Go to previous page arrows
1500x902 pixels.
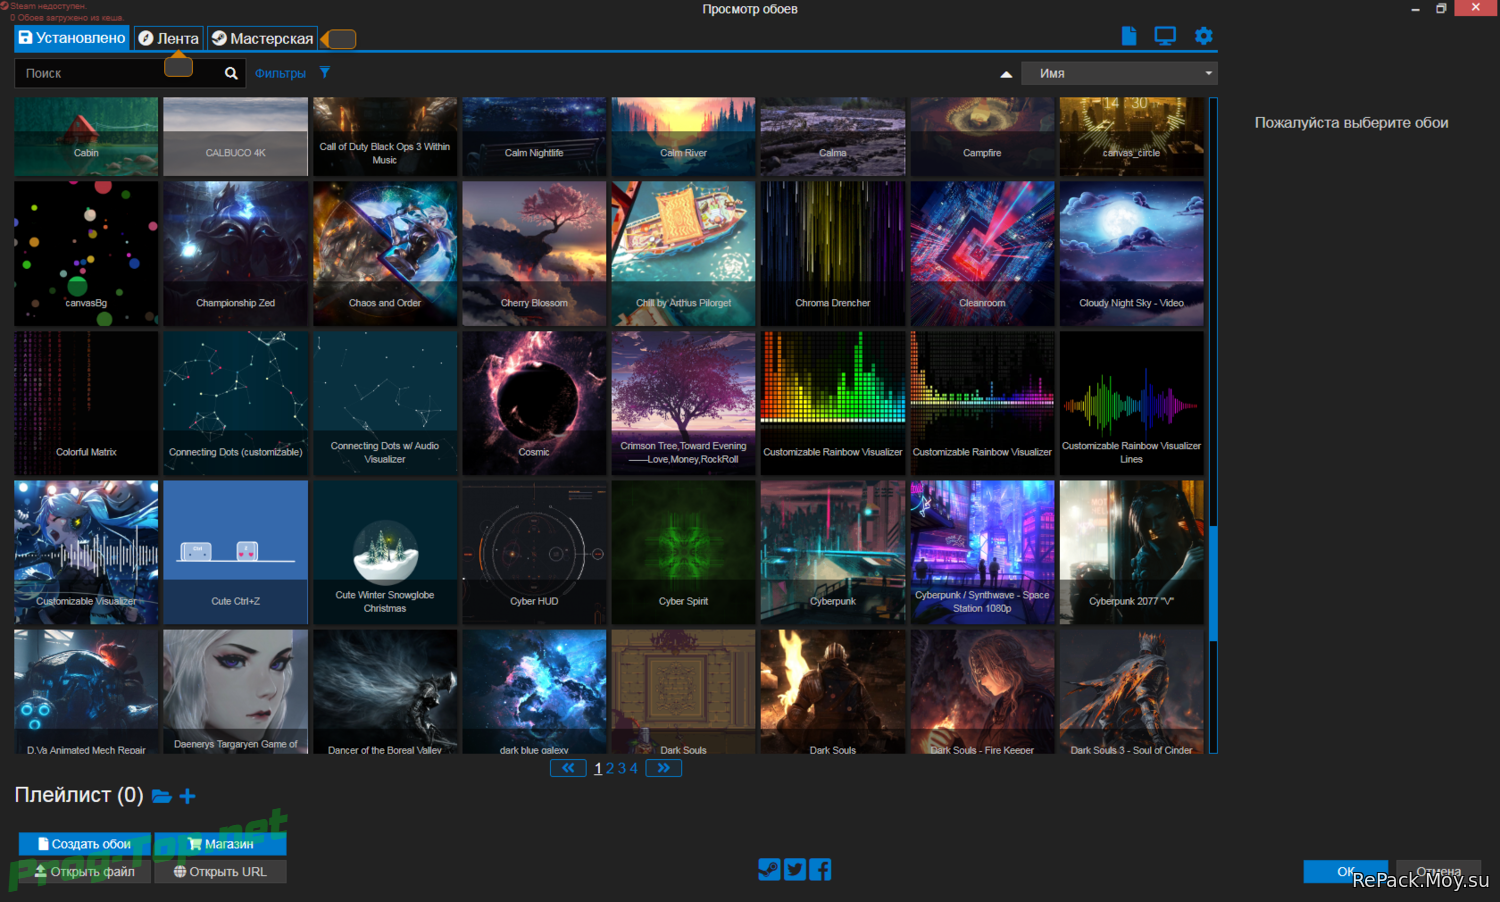568,768
